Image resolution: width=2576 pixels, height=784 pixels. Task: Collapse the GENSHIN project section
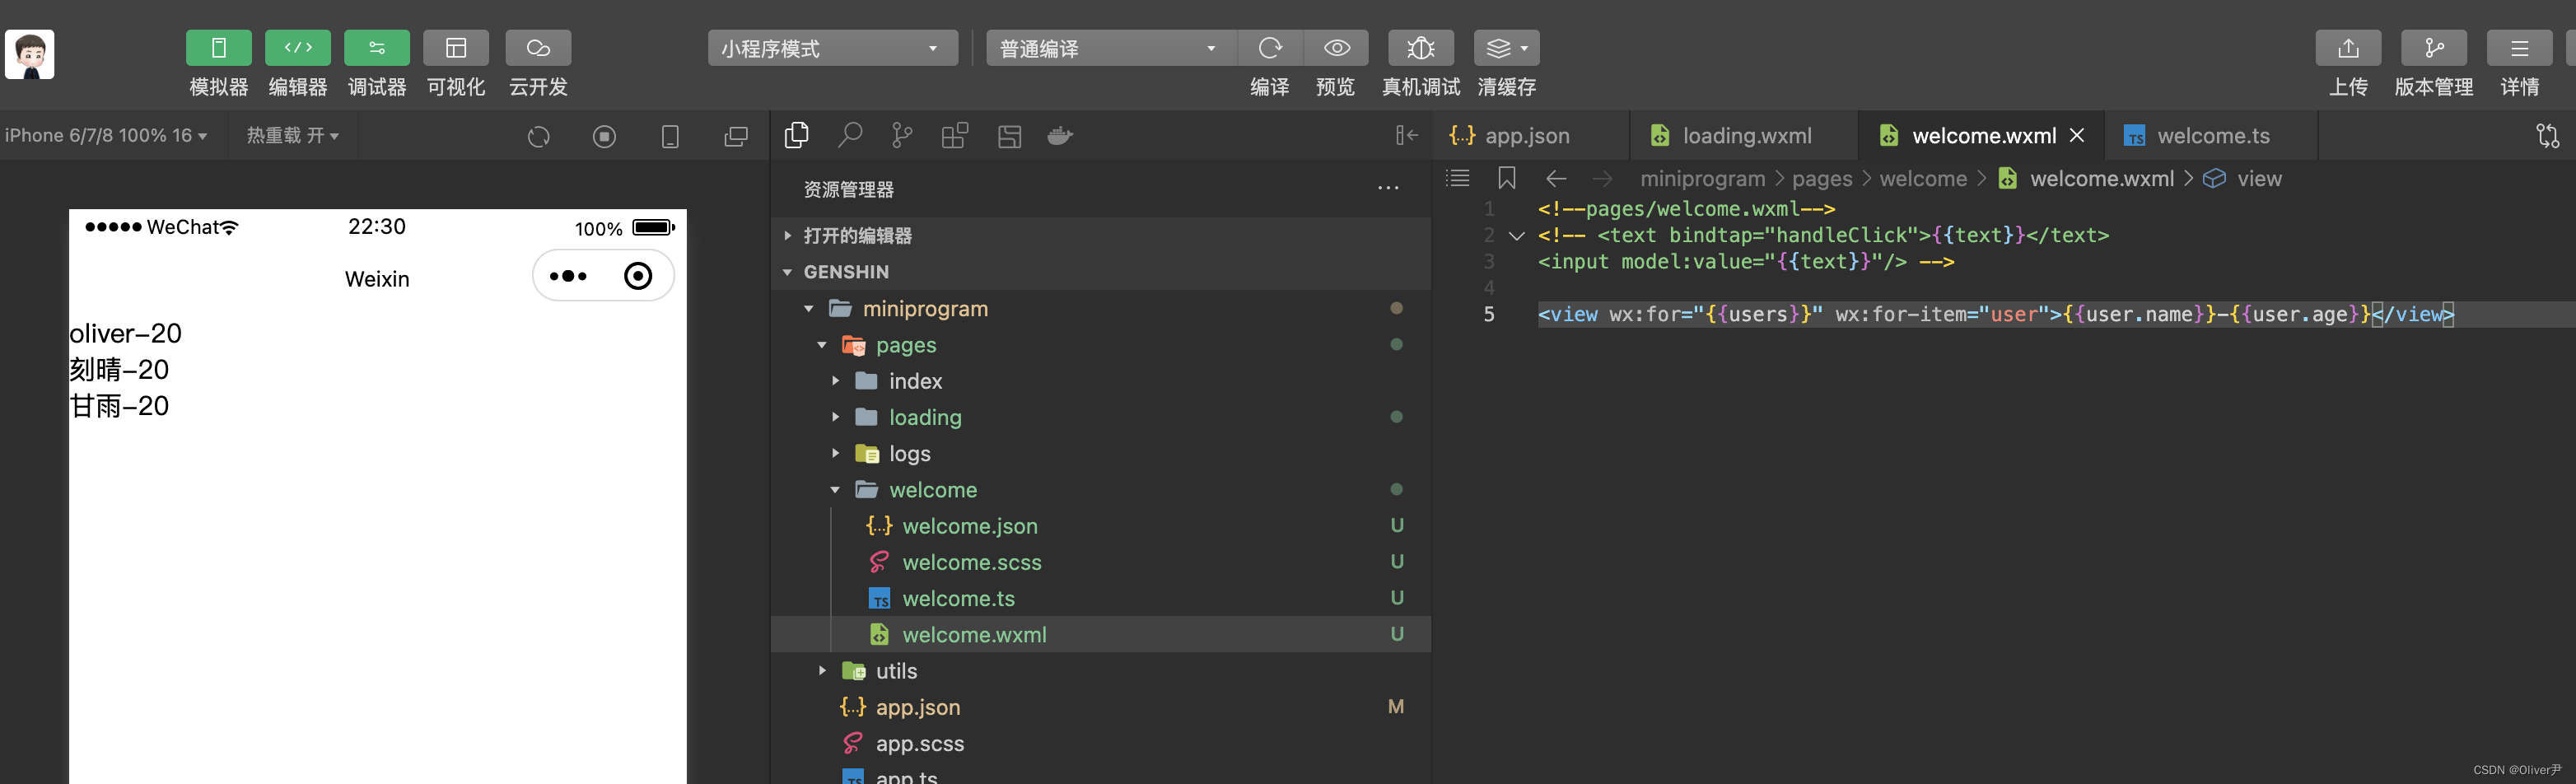click(x=1100, y=272)
